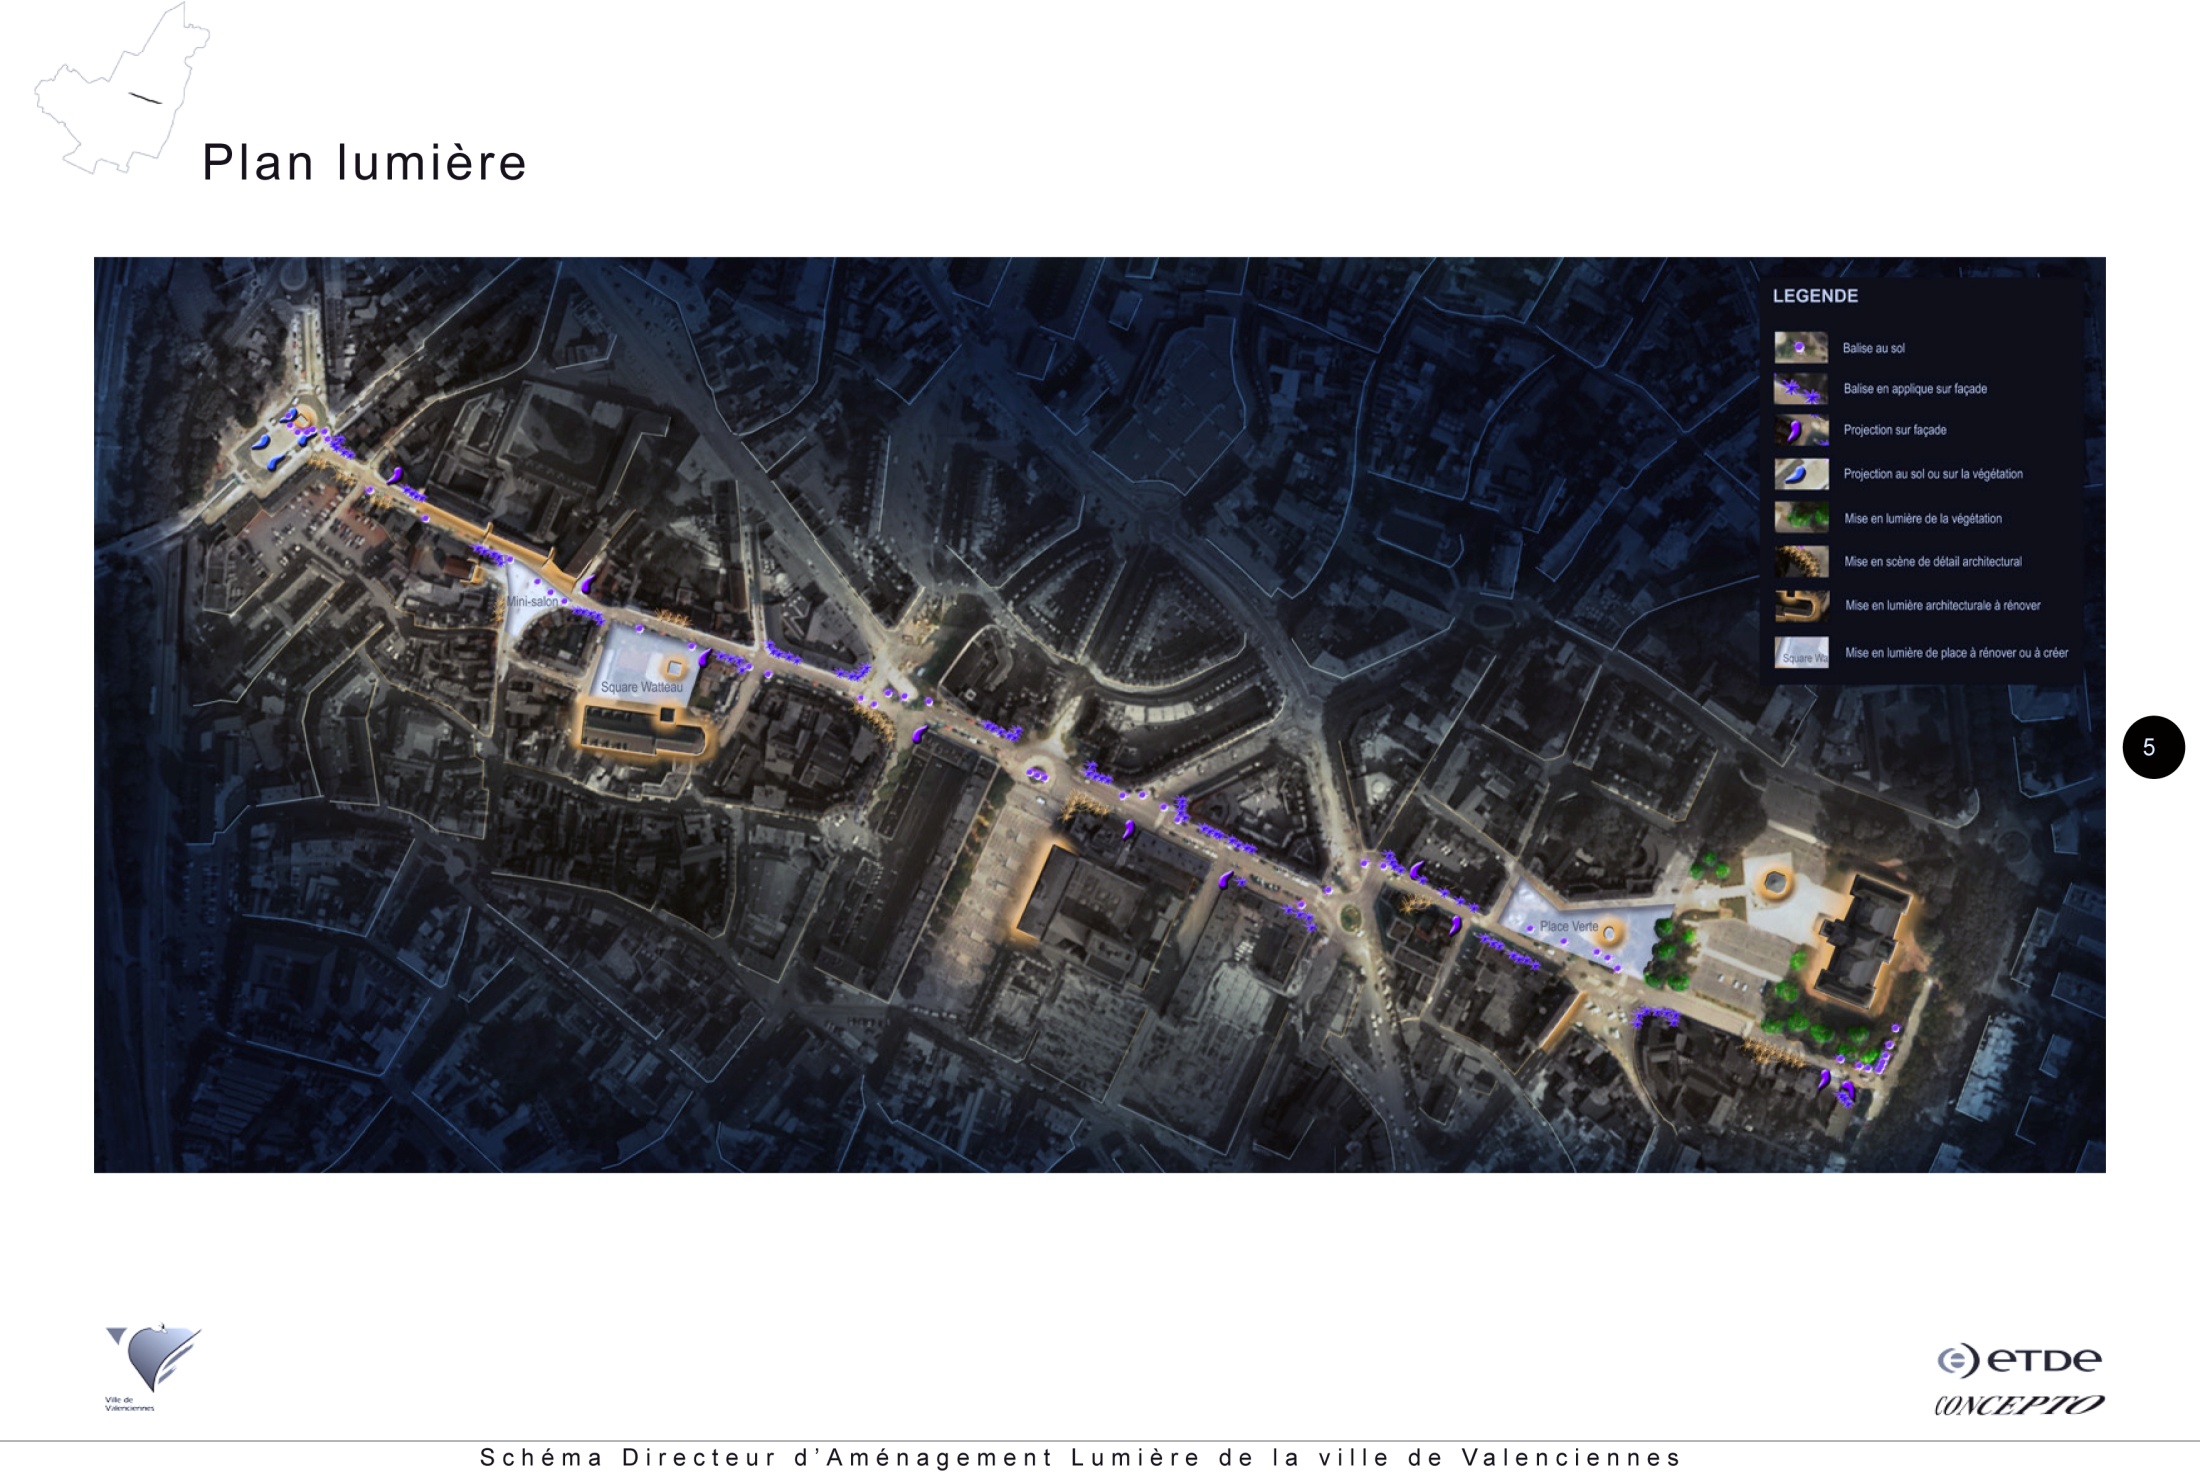Select the 'Projection sur façade' legend swatch
This screenshot has height=1478, width=2200.
click(x=1800, y=430)
